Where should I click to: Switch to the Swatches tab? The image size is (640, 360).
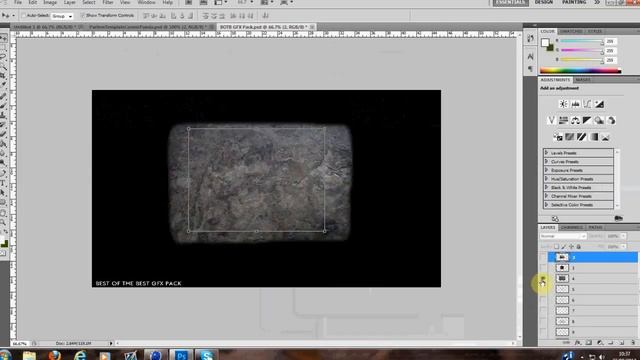point(571,31)
